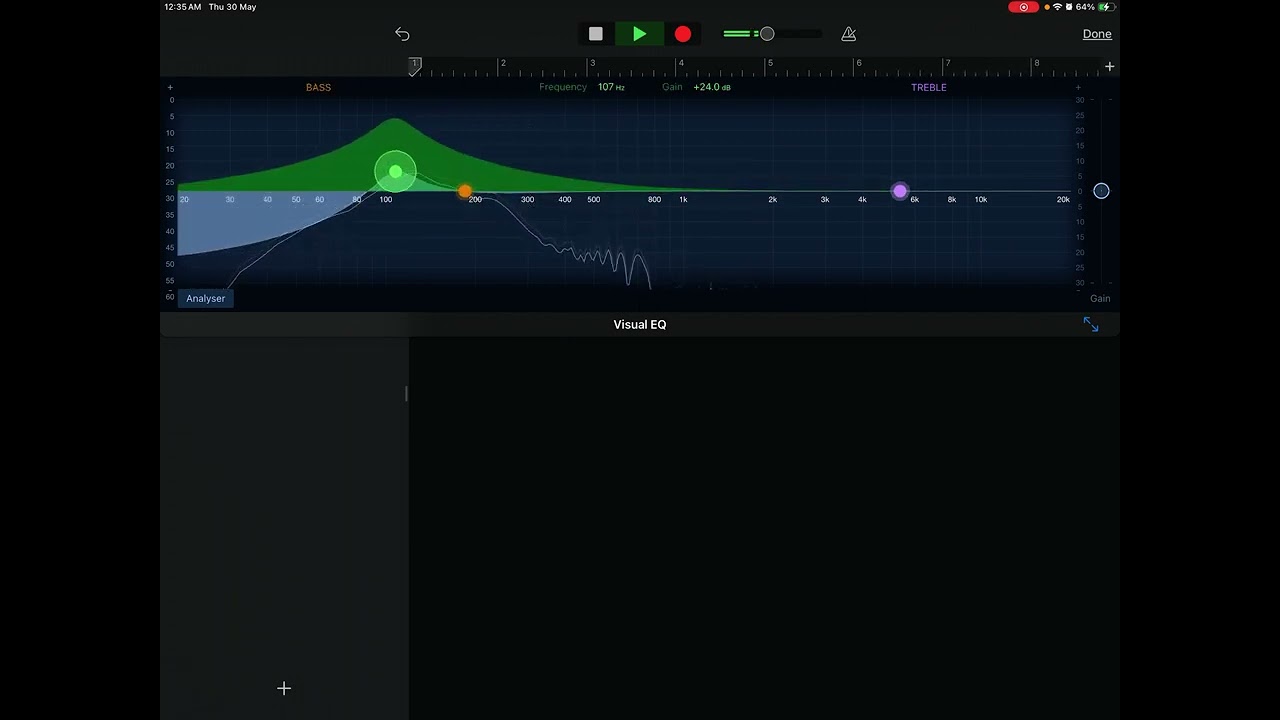Start recording with the red record button
This screenshot has width=1280, height=720.
tap(683, 34)
